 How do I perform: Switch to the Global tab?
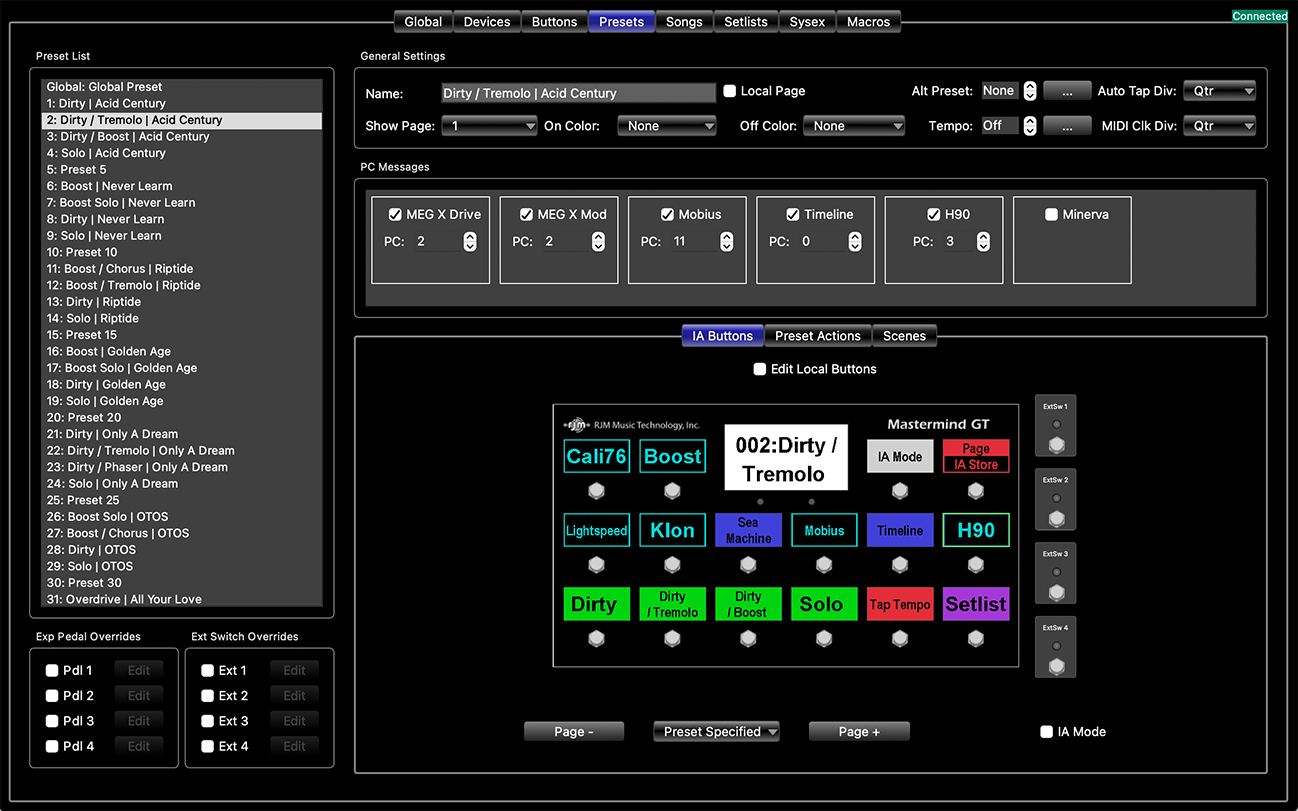click(423, 22)
